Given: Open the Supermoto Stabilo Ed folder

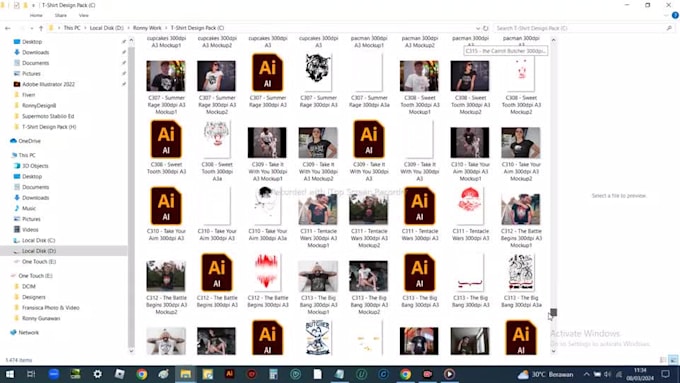Looking at the screenshot, I should (x=48, y=116).
